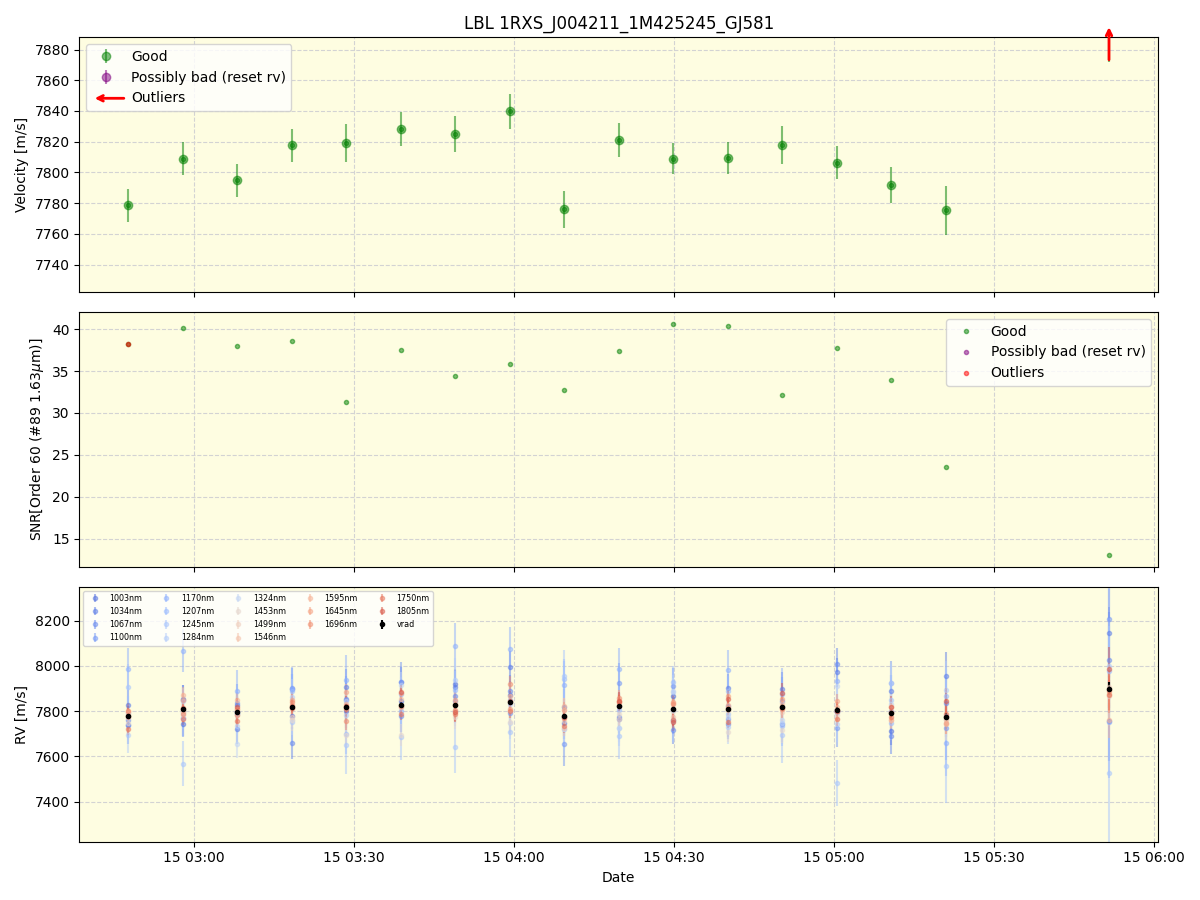
Task: Click the 15 tick on the SNR axis
Action: coord(61,540)
